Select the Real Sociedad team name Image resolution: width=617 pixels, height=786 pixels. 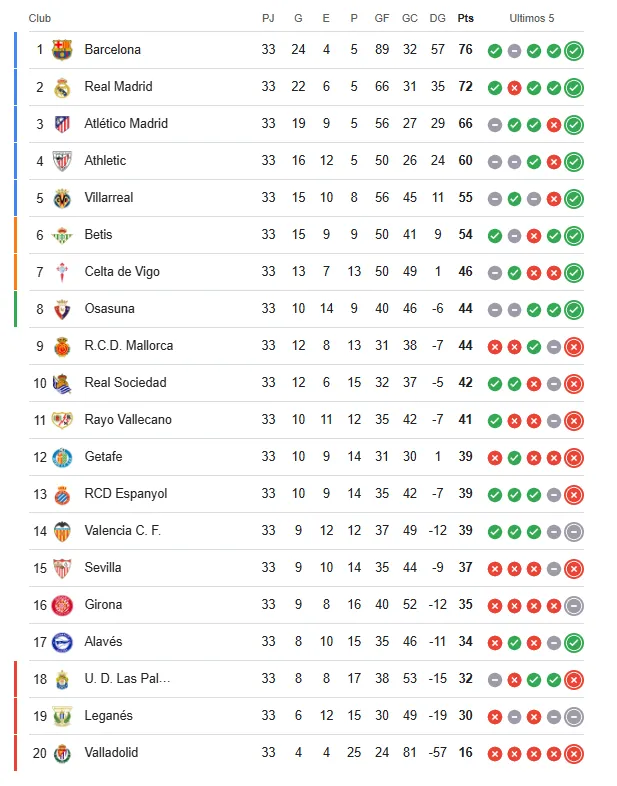click(x=125, y=383)
